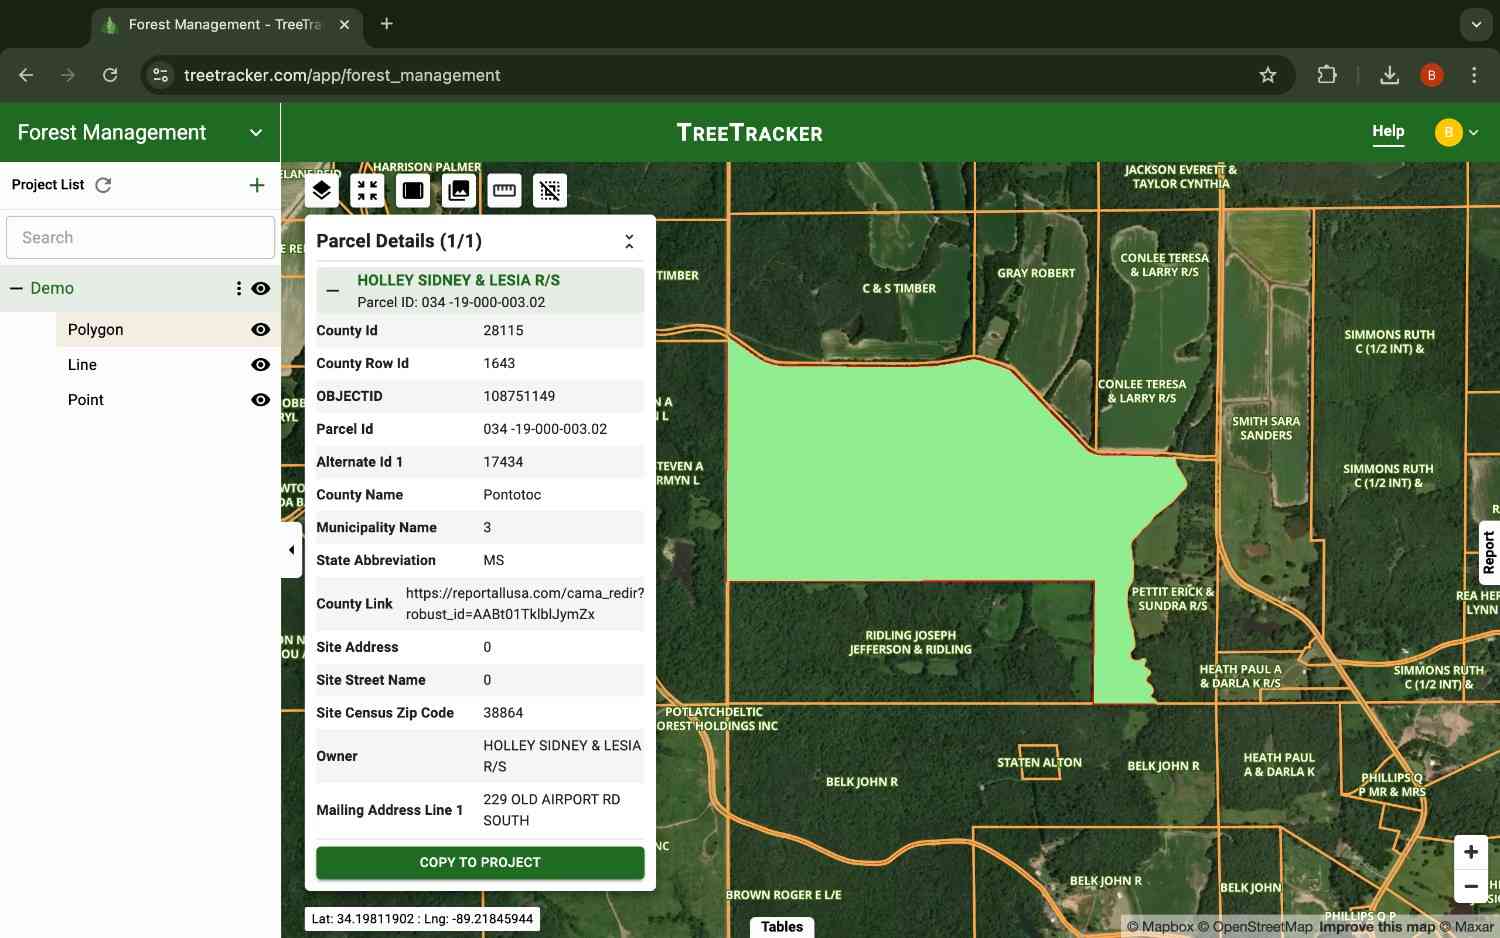
Task: Click the fit-to-extent map tool
Action: (x=367, y=190)
